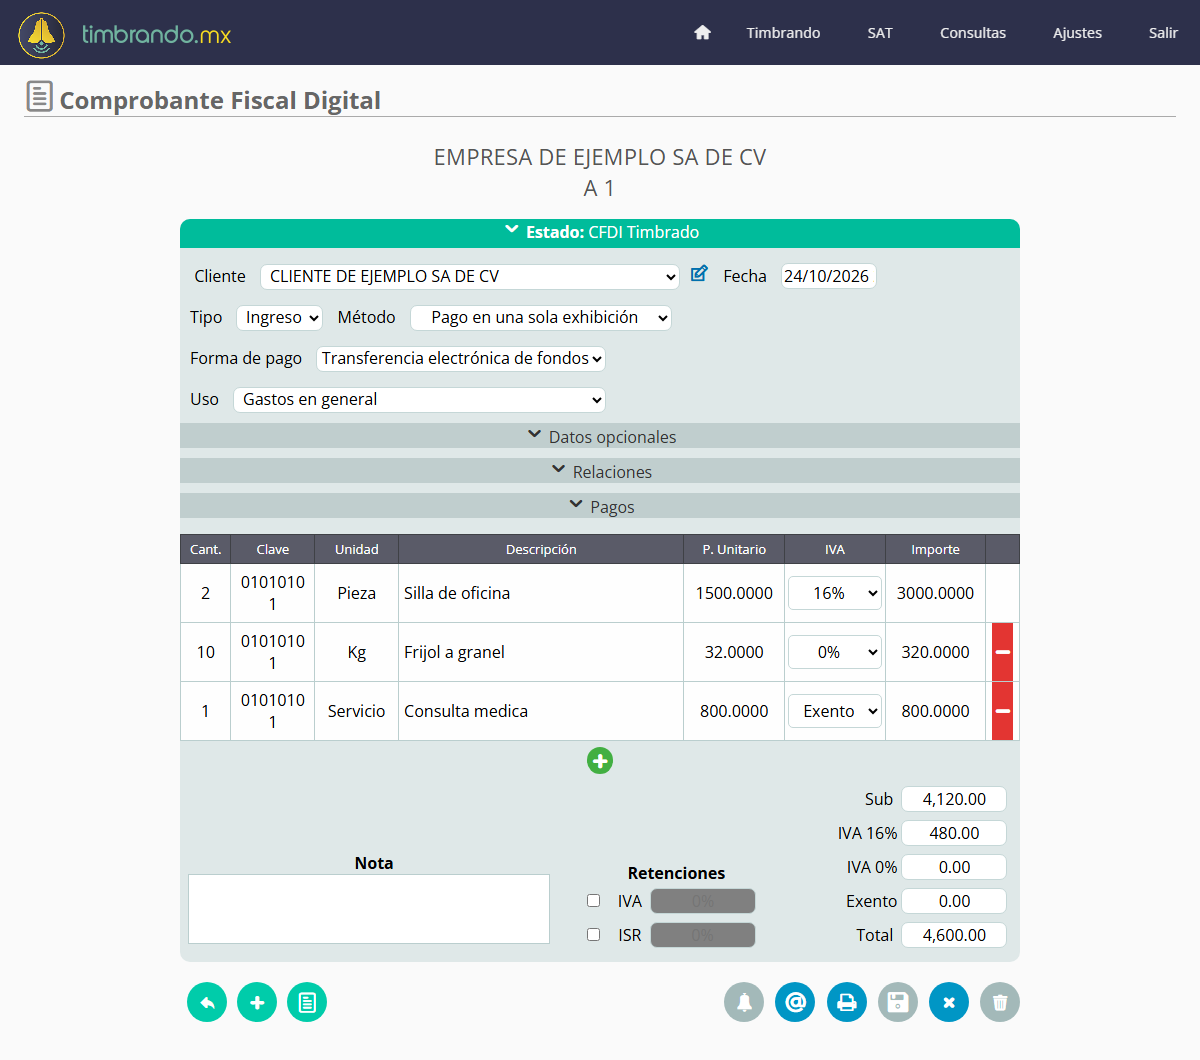Open the Tipo Ingreso dropdown
1200x1060 pixels.
click(x=279, y=318)
